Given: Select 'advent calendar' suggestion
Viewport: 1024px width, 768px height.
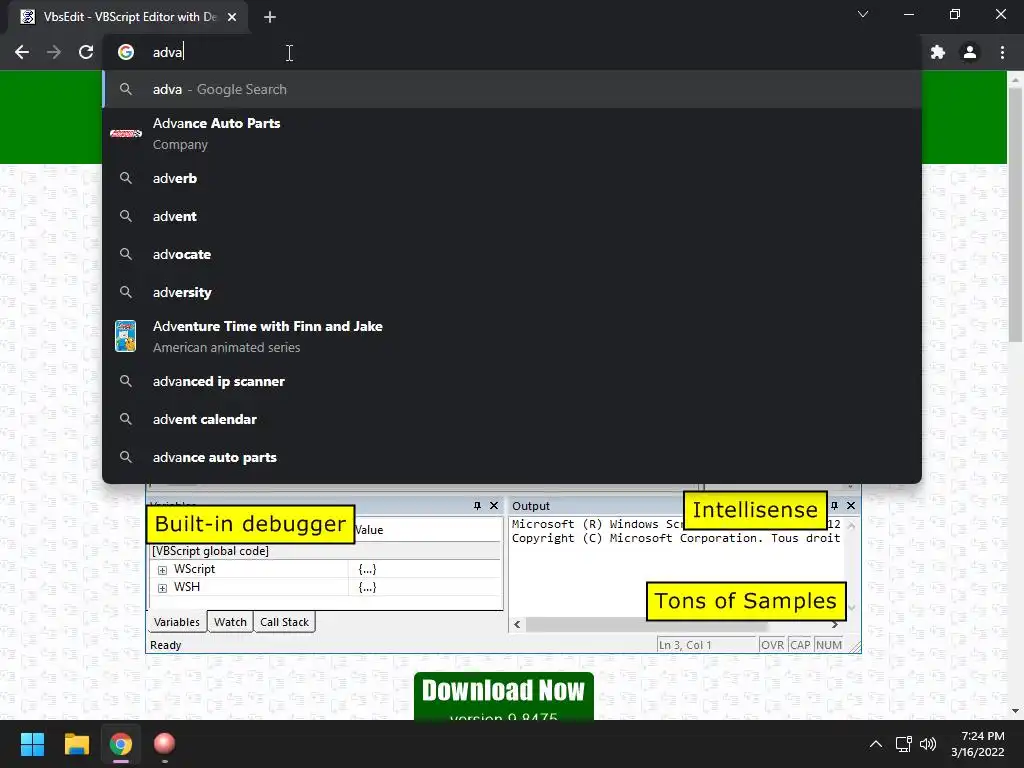Looking at the screenshot, I should 512,419.
